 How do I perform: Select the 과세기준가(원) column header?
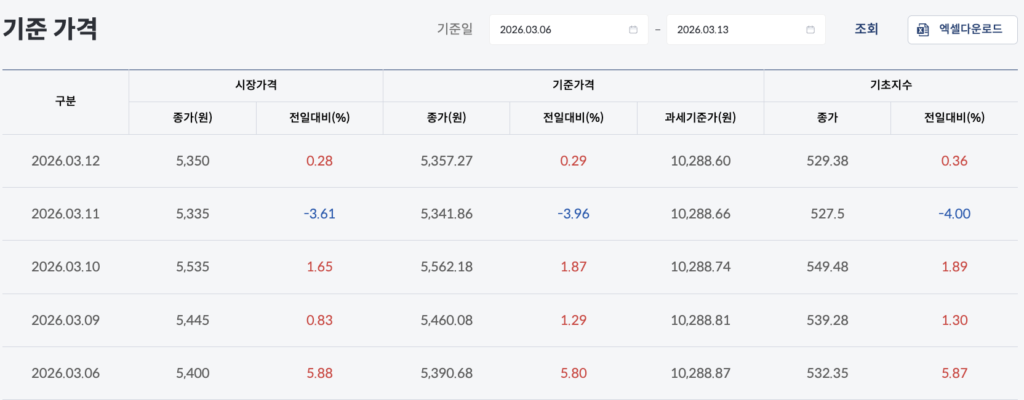[700, 117]
